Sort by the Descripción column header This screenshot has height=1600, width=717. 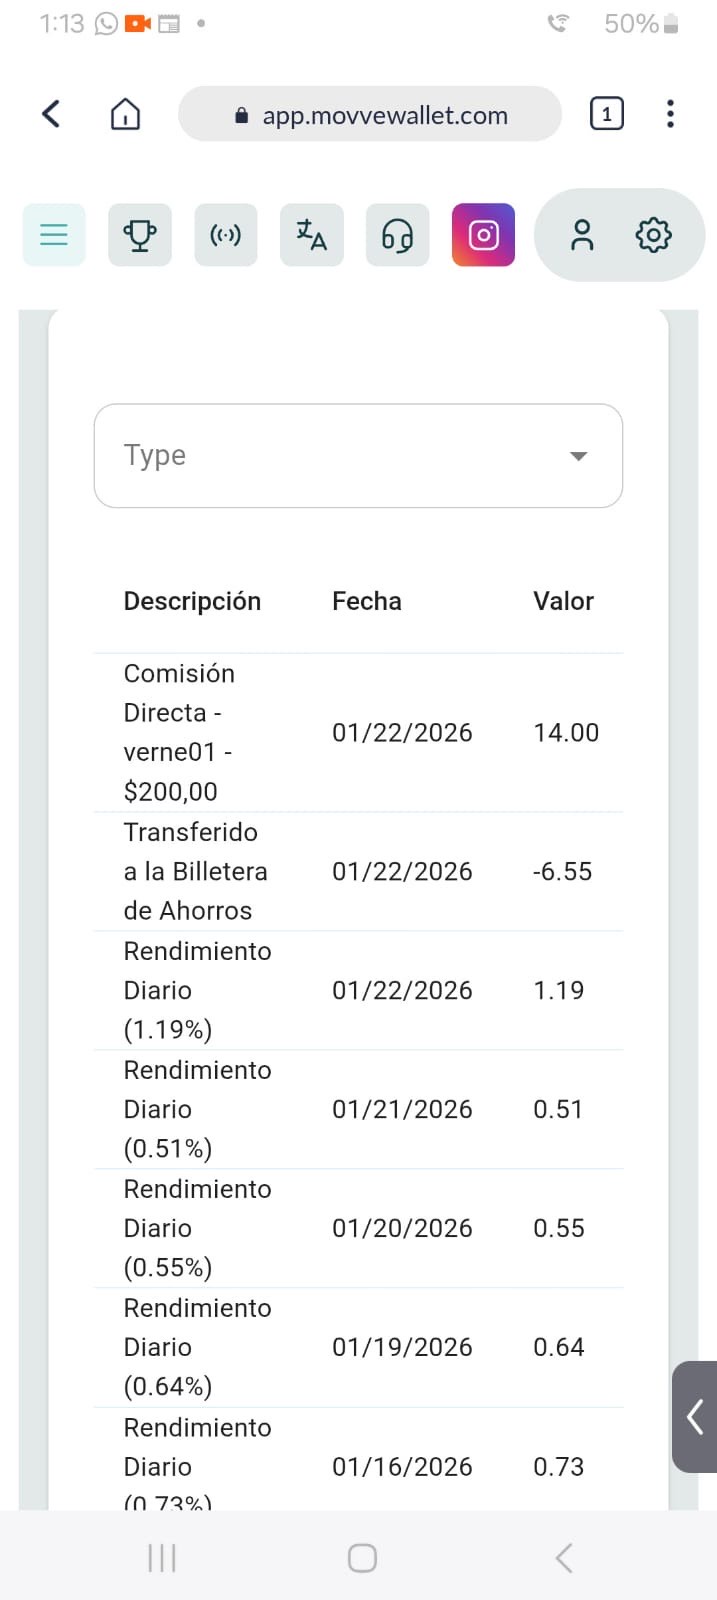click(x=192, y=600)
